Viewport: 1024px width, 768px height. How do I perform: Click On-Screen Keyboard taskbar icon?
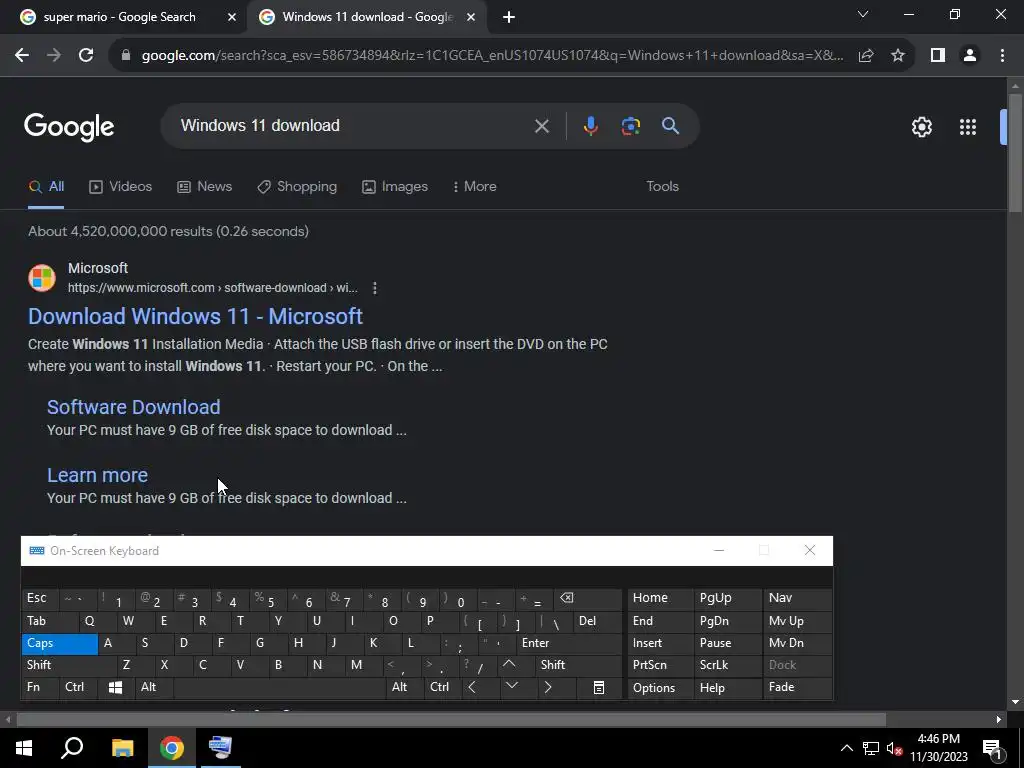(221, 748)
